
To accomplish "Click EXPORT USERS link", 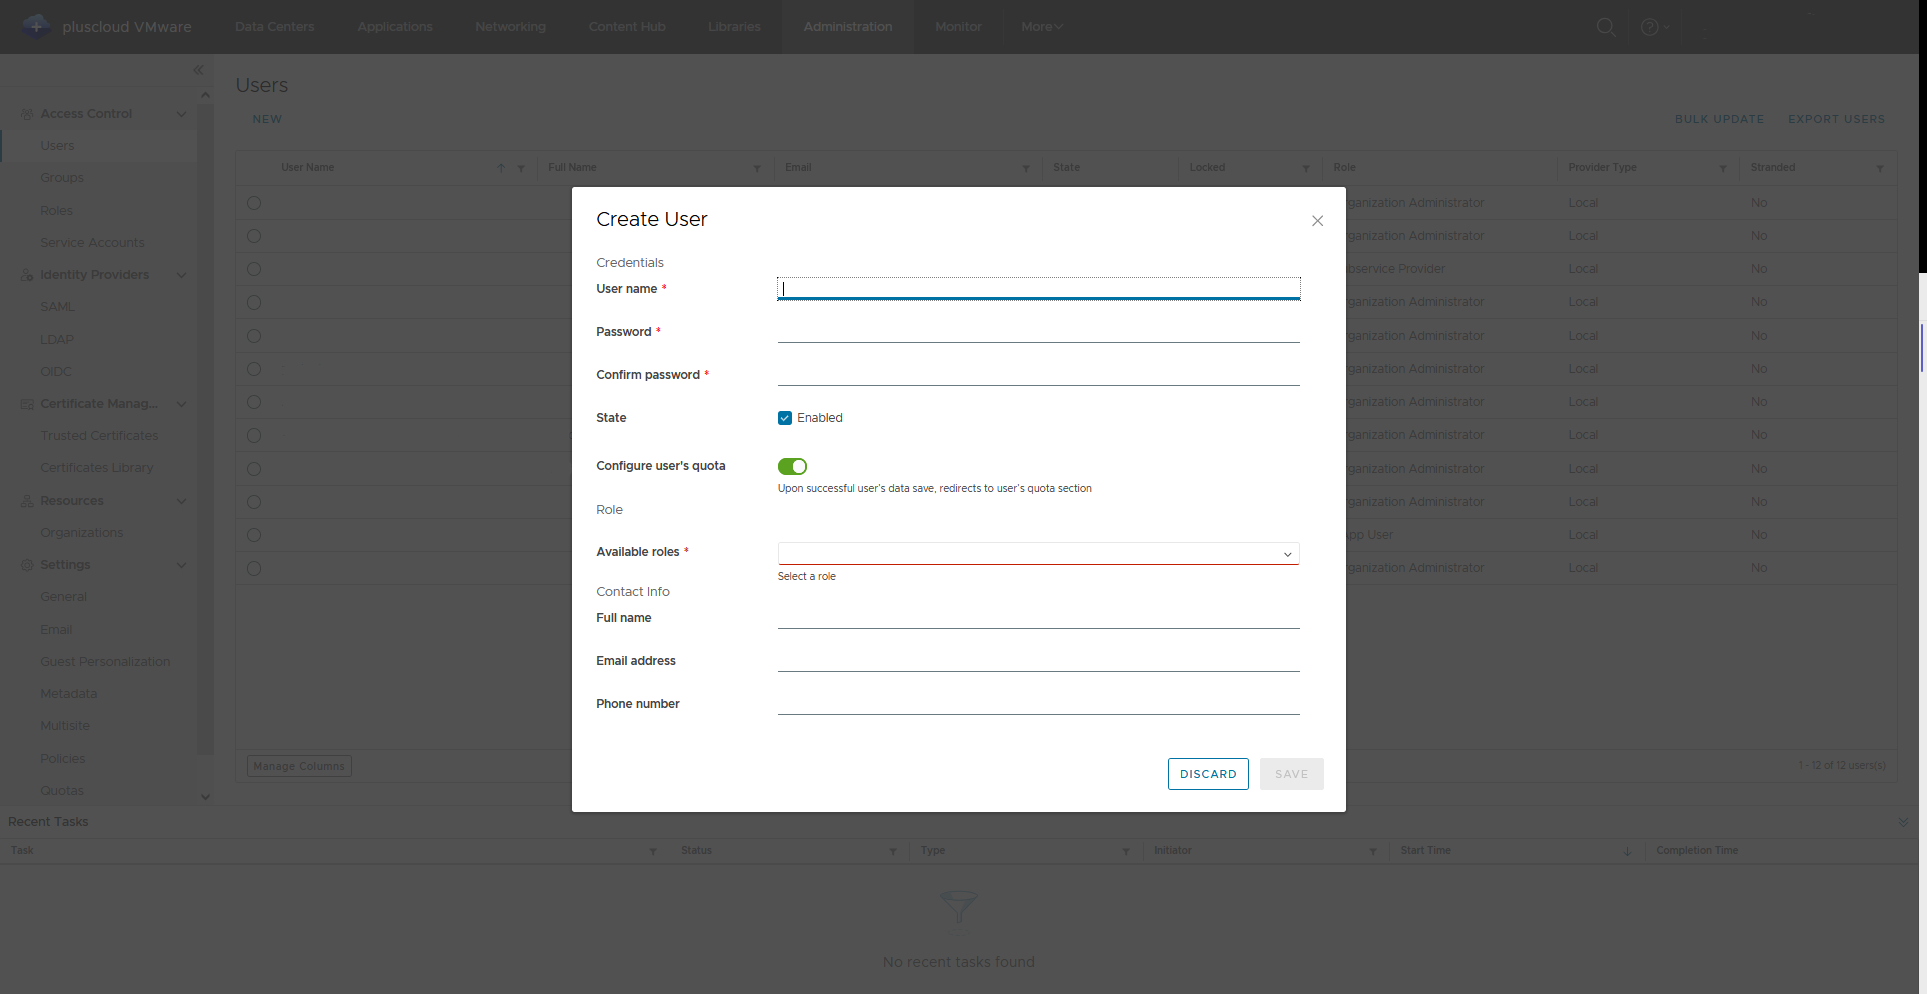I will point(1836,119).
